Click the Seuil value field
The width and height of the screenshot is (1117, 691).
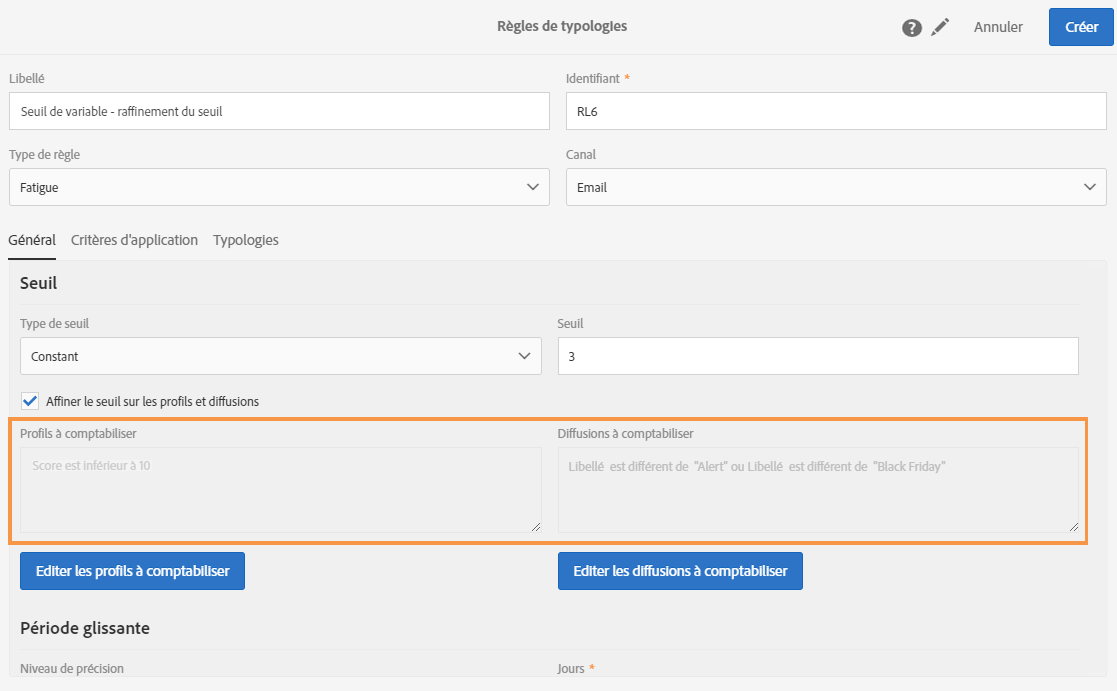[817, 356]
